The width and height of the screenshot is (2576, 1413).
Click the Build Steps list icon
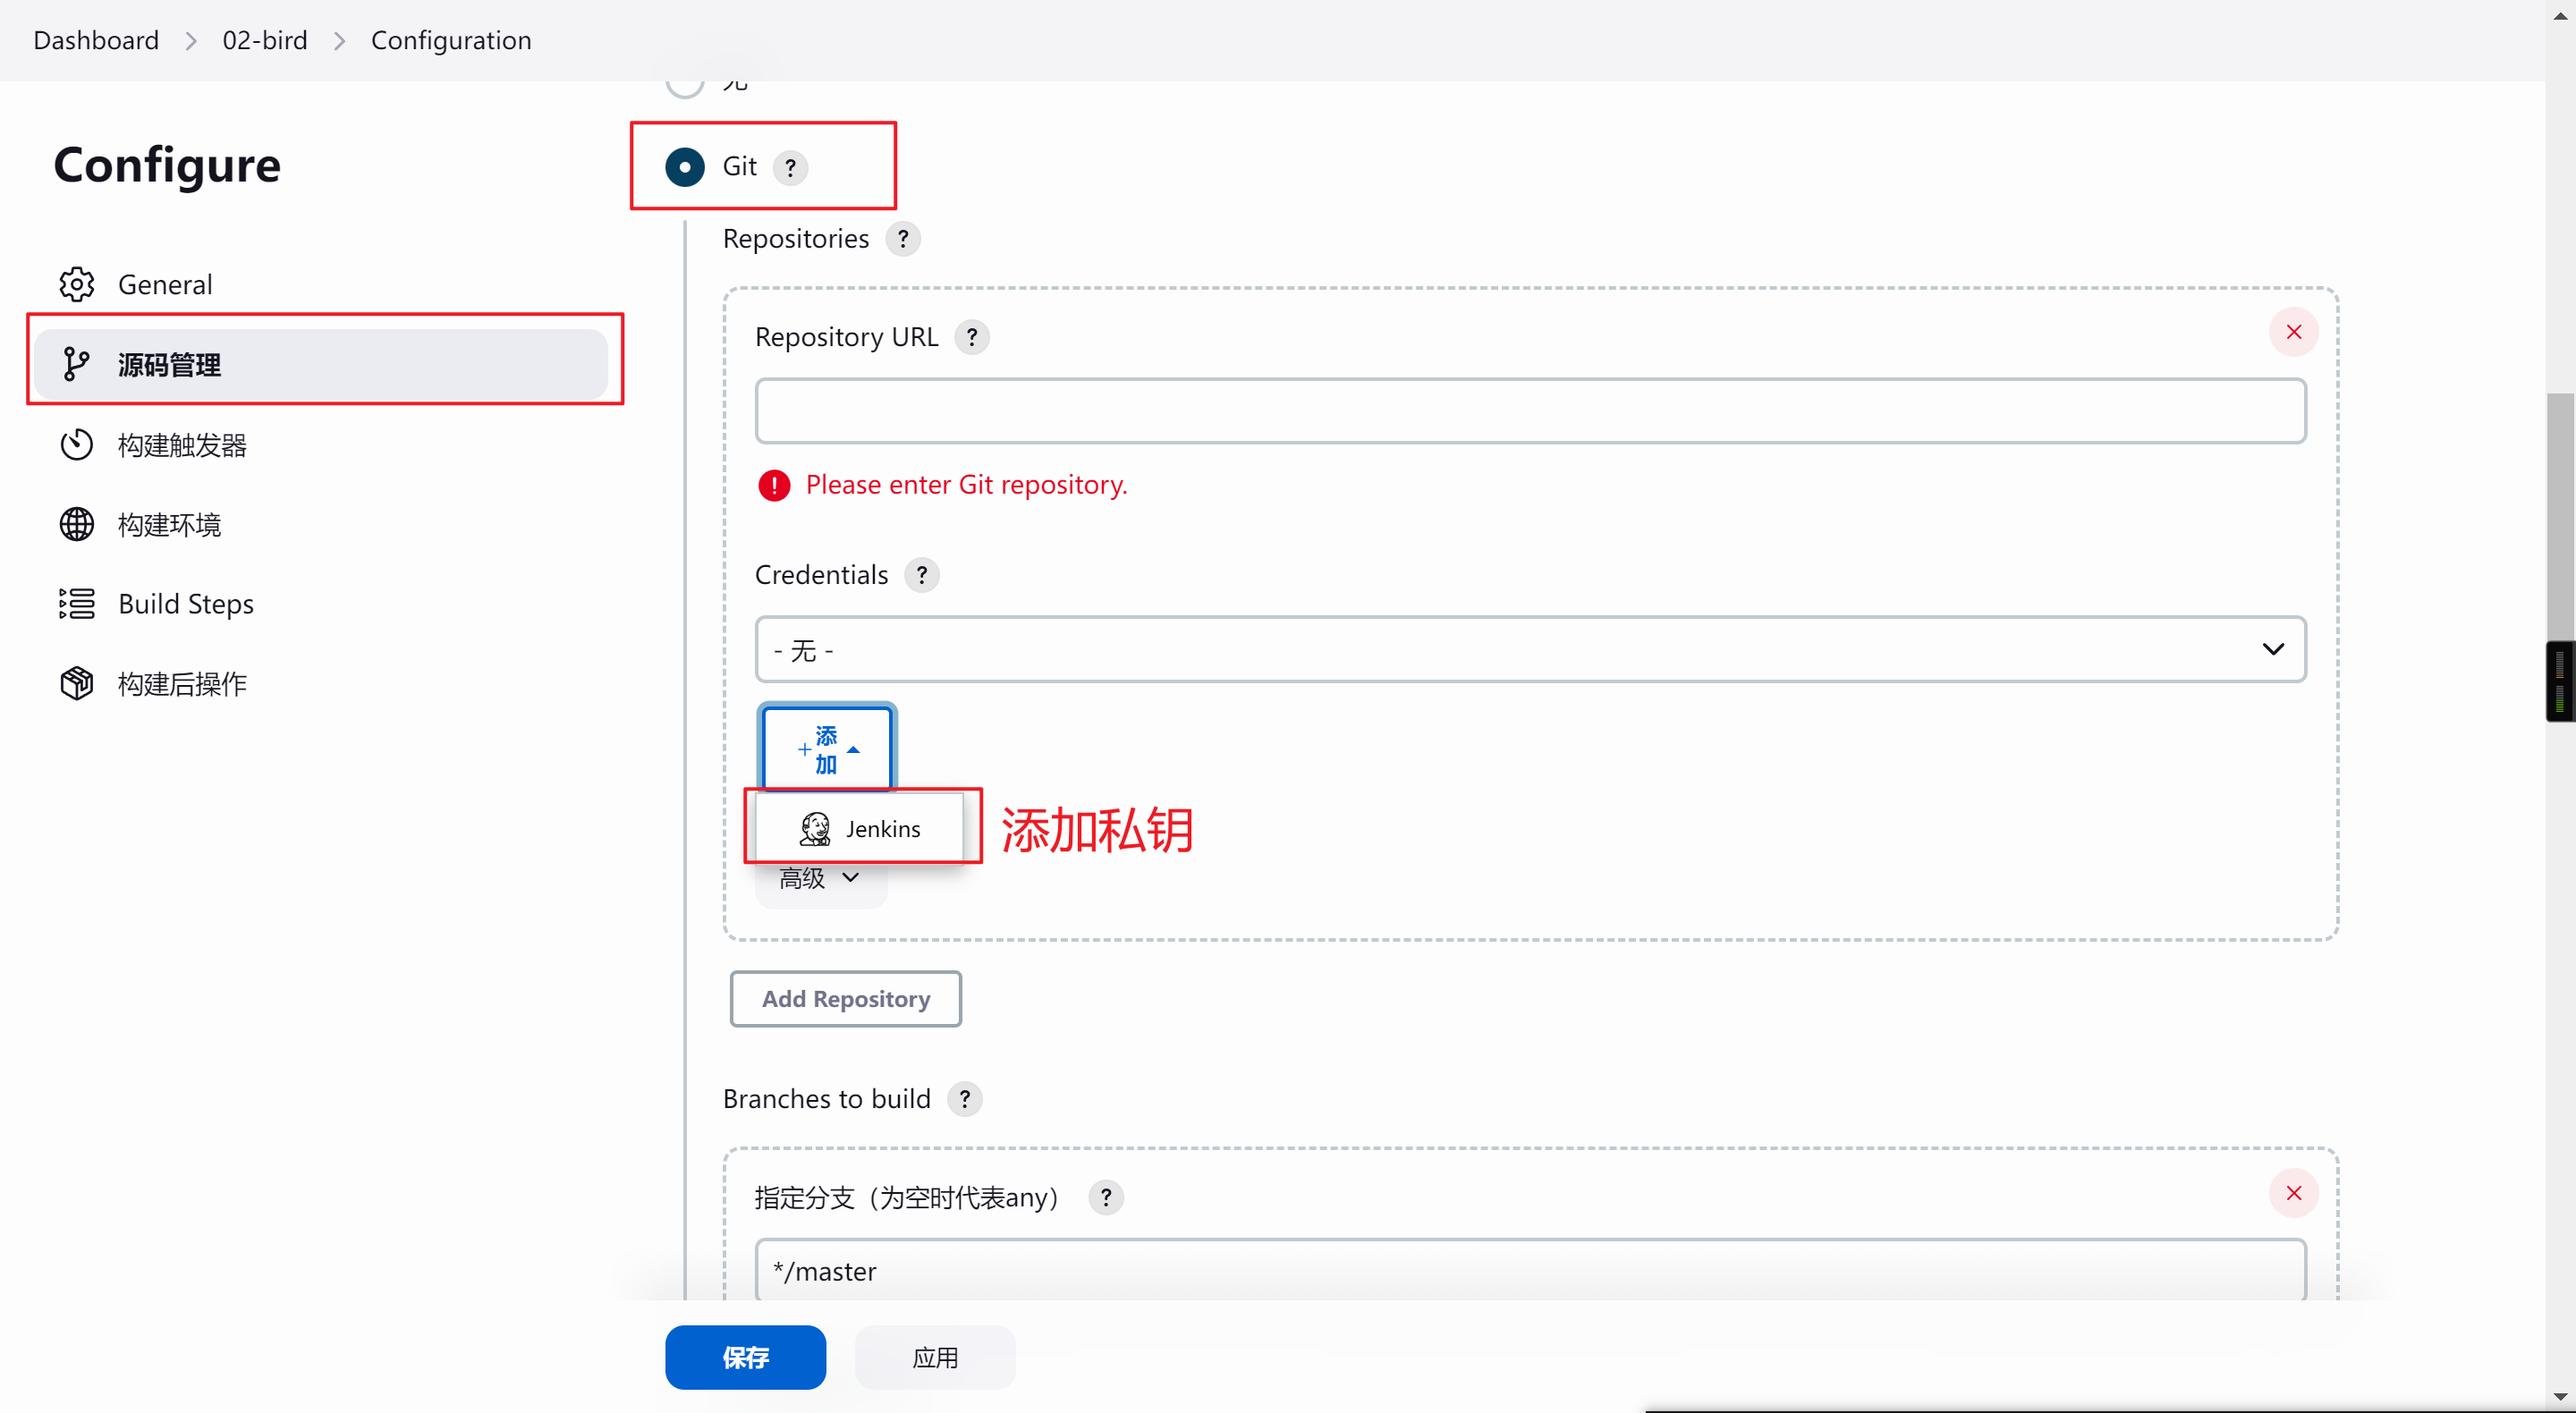pyautogui.click(x=76, y=604)
